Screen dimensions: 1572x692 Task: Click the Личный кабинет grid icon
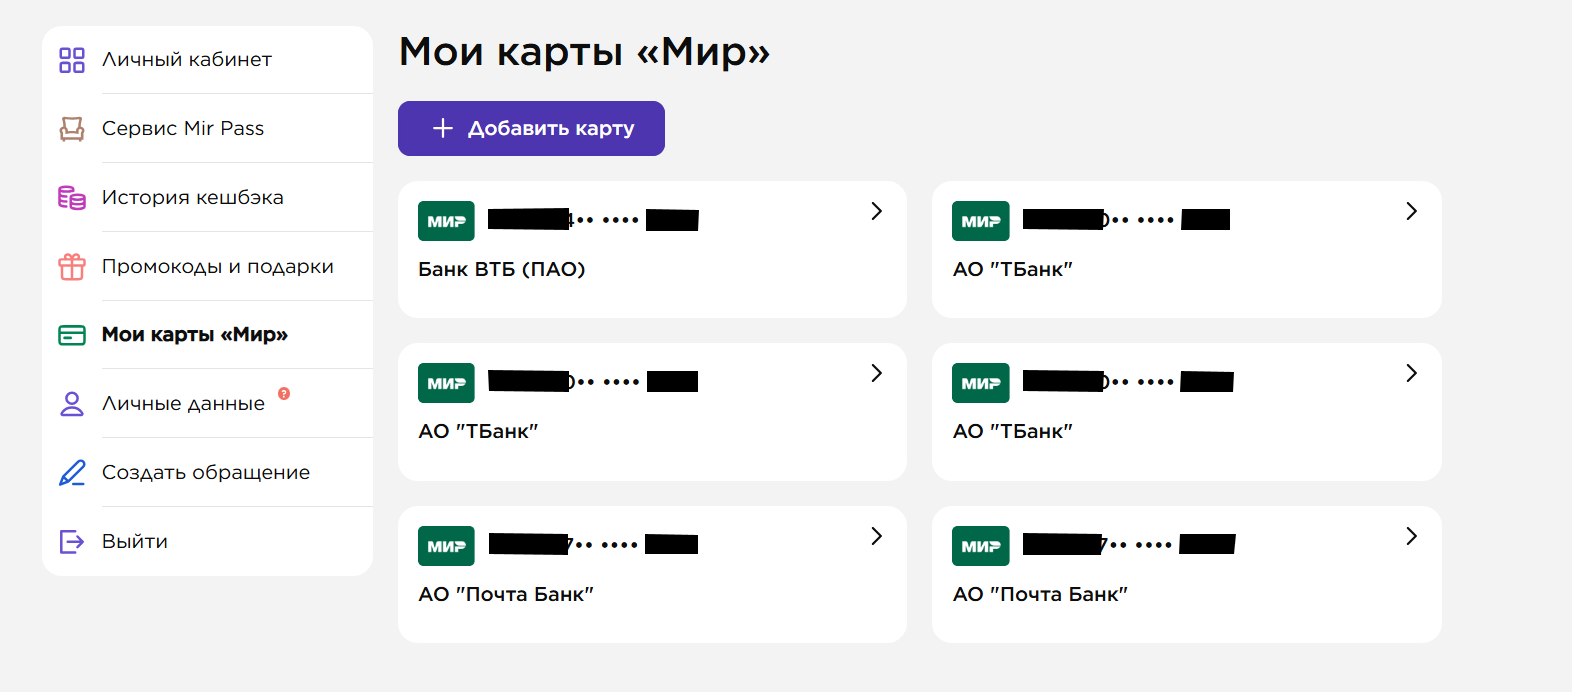click(x=70, y=59)
